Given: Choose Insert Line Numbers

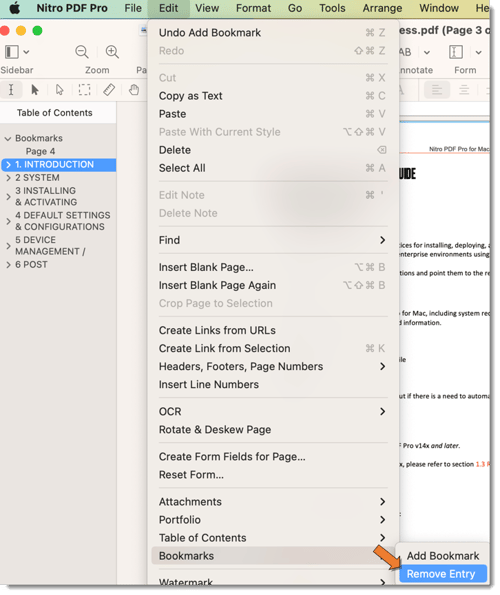Looking at the screenshot, I should click(x=272, y=385).
